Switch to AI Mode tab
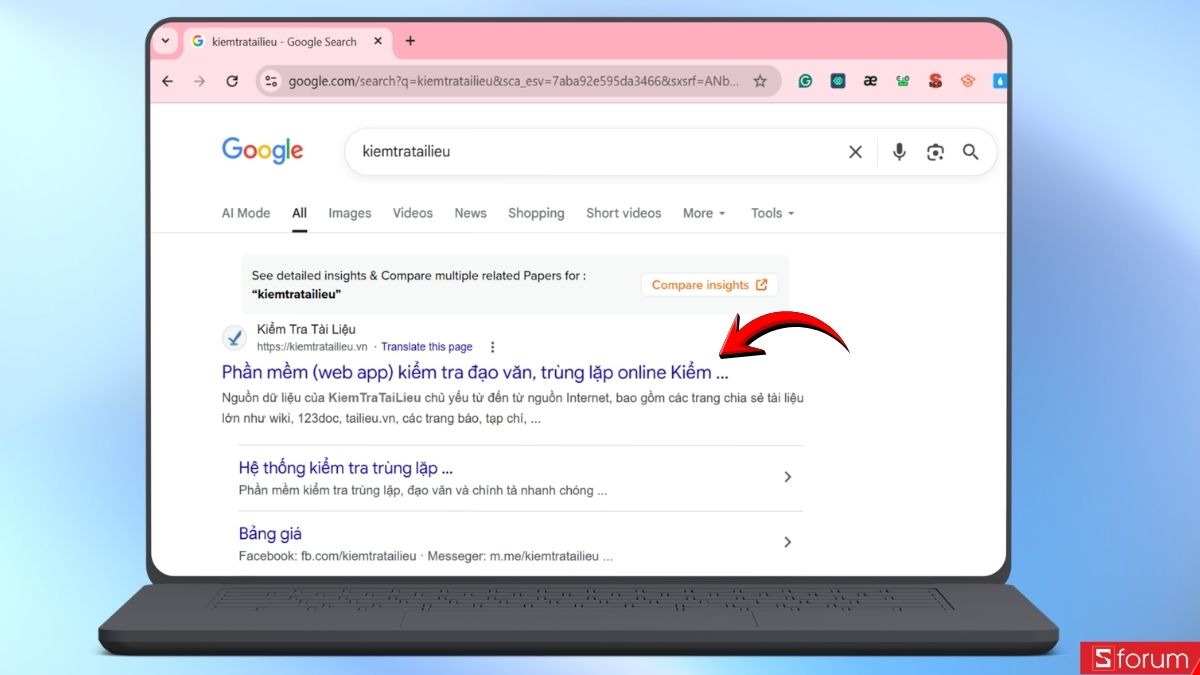 (x=246, y=213)
